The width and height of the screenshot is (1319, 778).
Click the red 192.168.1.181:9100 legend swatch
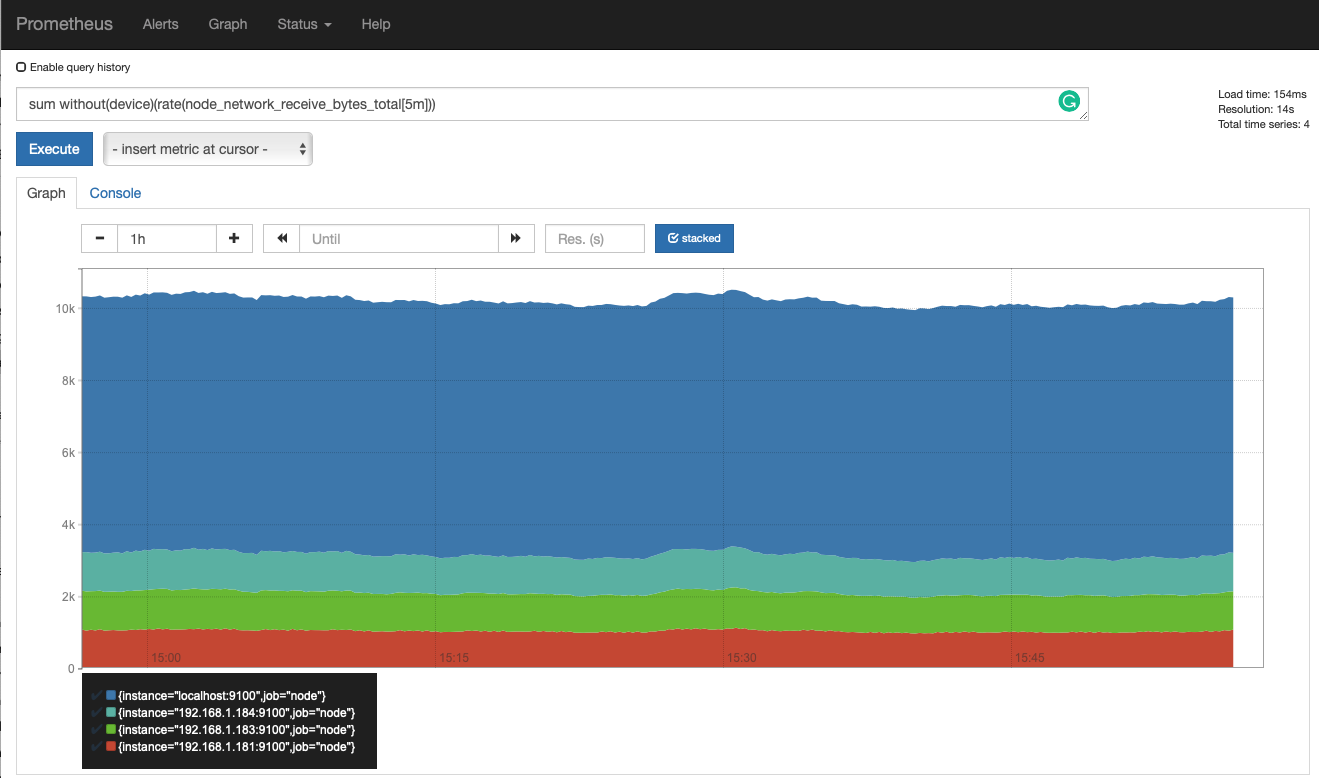pos(111,747)
